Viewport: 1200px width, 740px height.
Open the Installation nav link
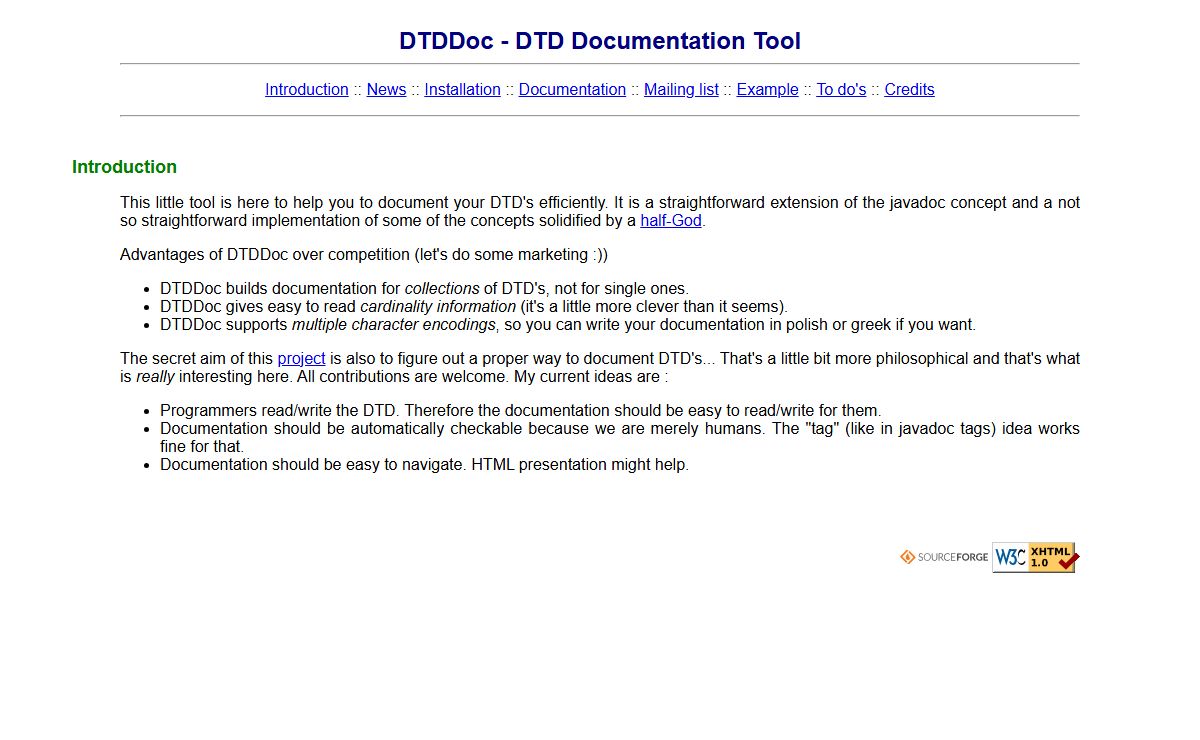[462, 90]
